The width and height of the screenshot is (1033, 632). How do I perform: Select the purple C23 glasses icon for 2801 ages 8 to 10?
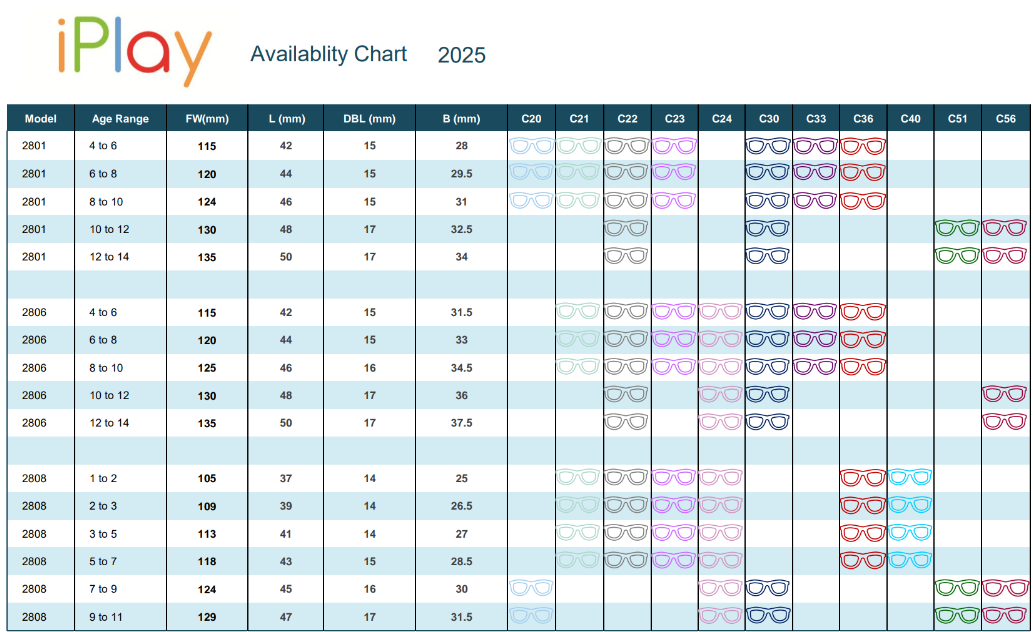point(675,201)
